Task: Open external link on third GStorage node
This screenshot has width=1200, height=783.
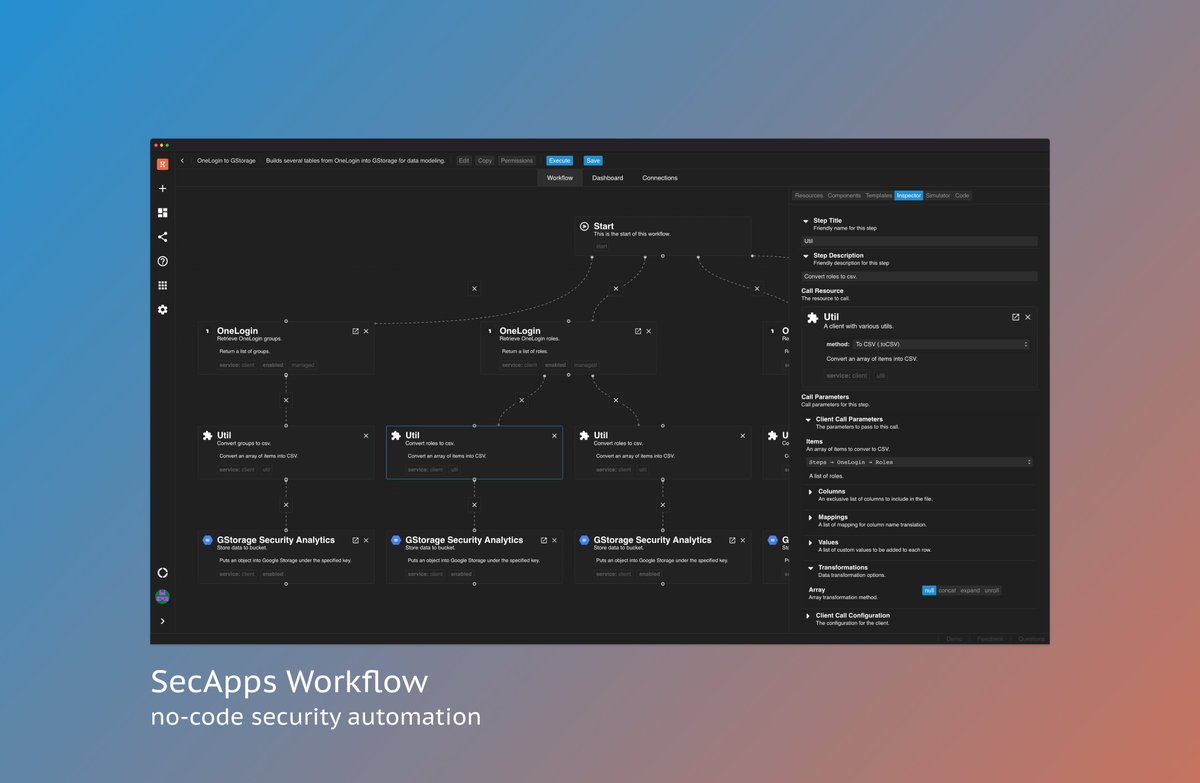Action: 731,540
